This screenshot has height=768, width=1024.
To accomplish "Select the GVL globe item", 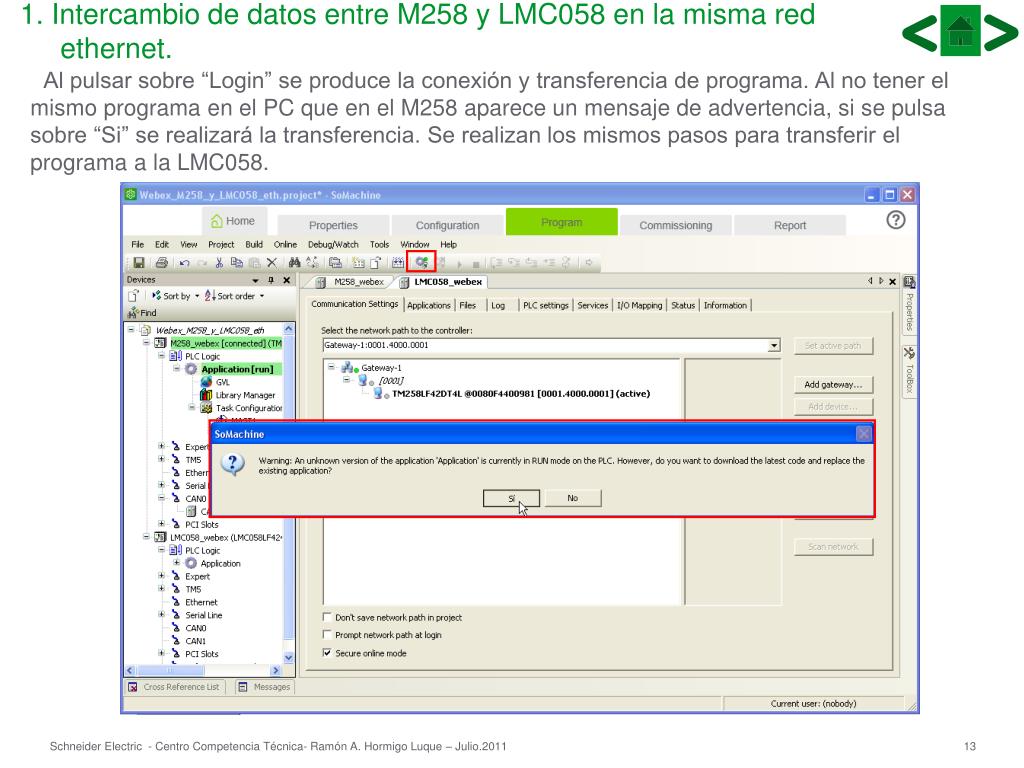I will pos(206,382).
